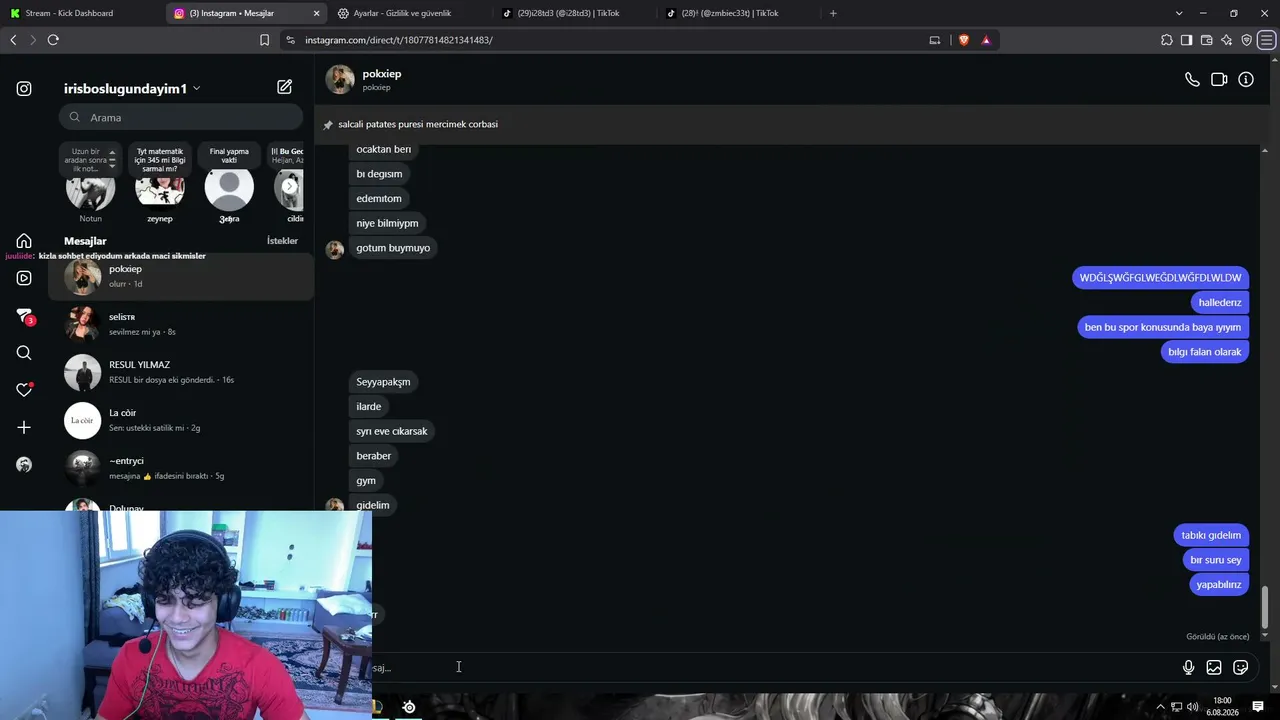Open your own note labeled Notun
Image resolution: width=1280 pixels, height=720 pixels.
[90, 184]
